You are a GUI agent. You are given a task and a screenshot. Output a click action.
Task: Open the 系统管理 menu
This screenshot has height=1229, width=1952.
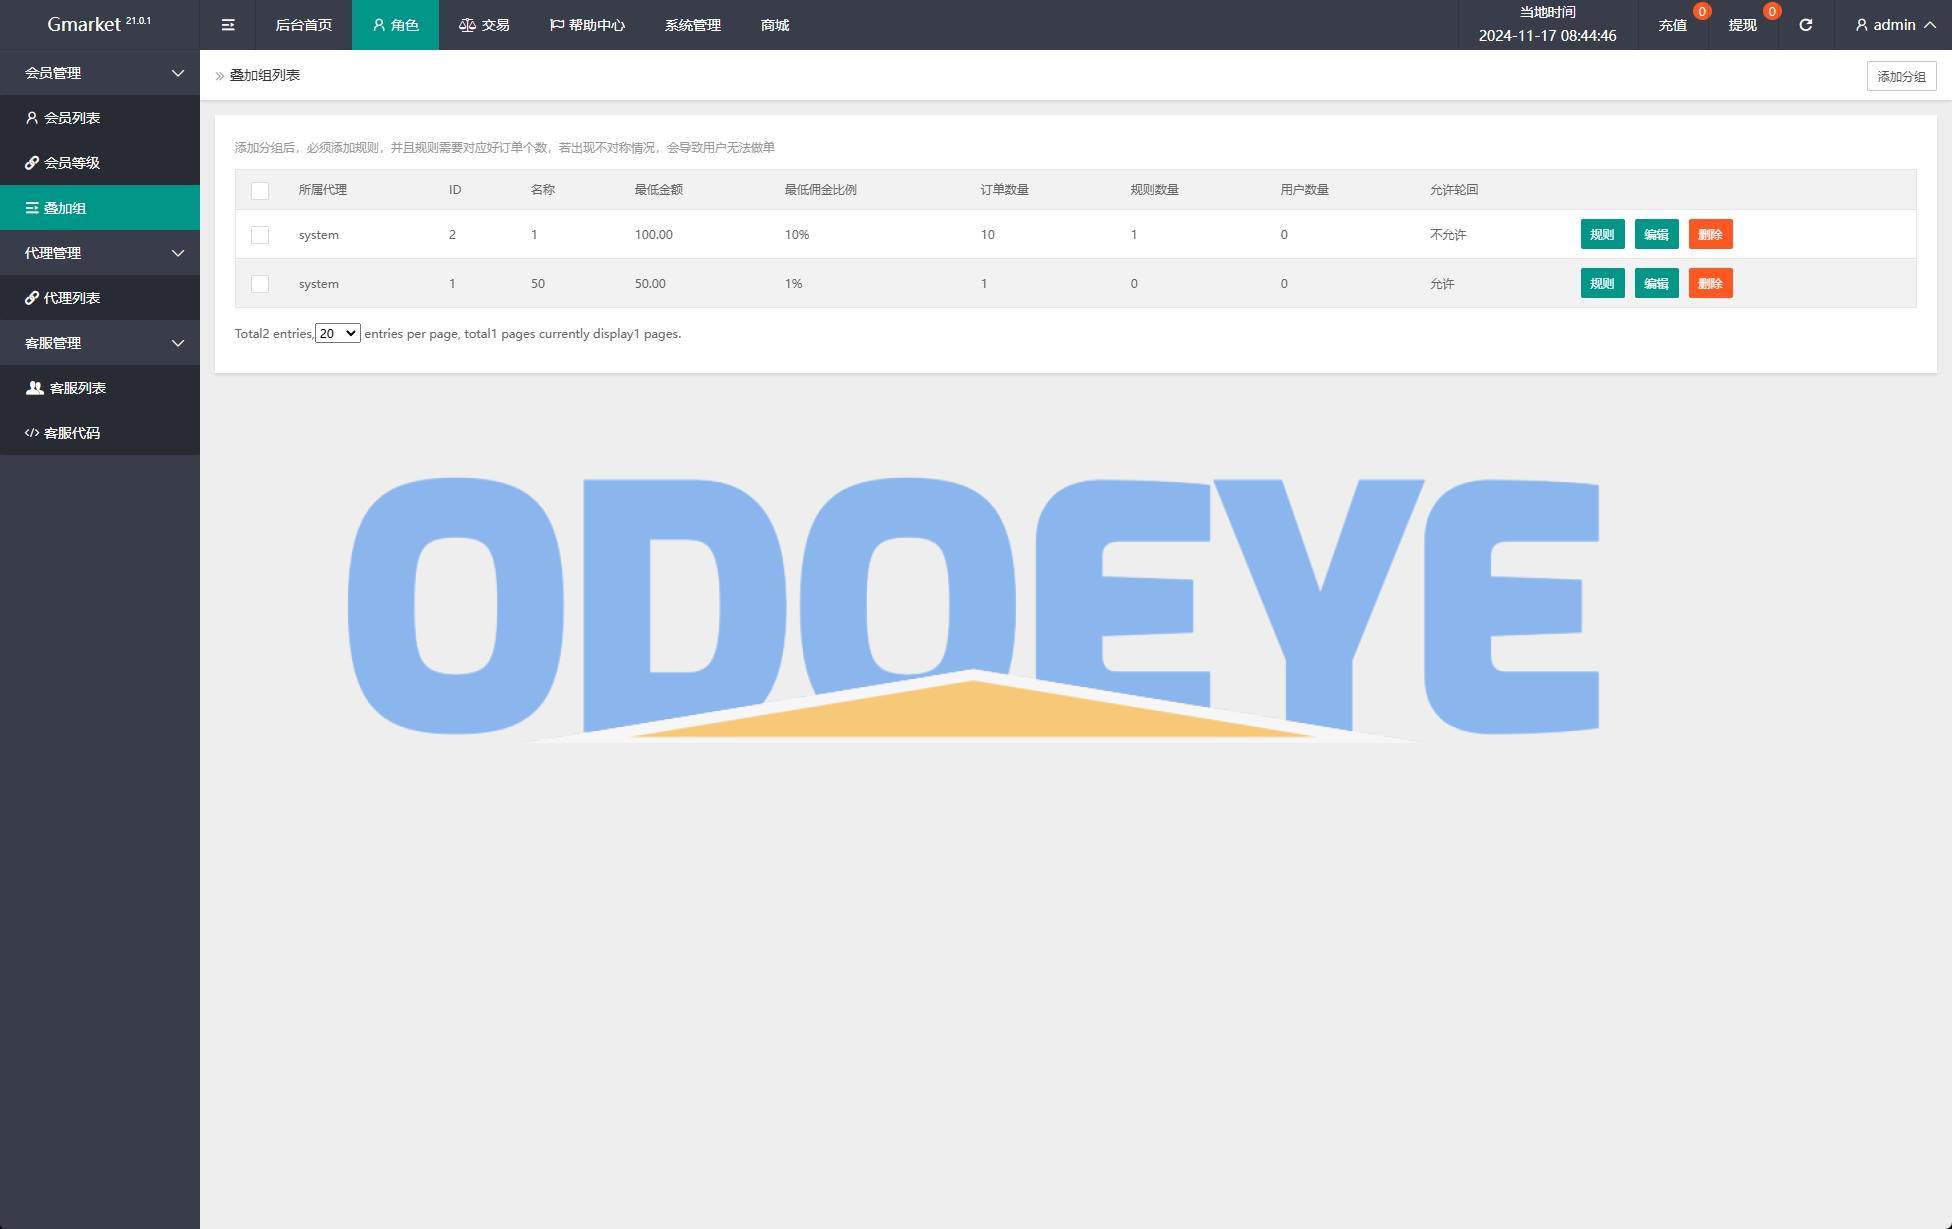pyautogui.click(x=692, y=25)
